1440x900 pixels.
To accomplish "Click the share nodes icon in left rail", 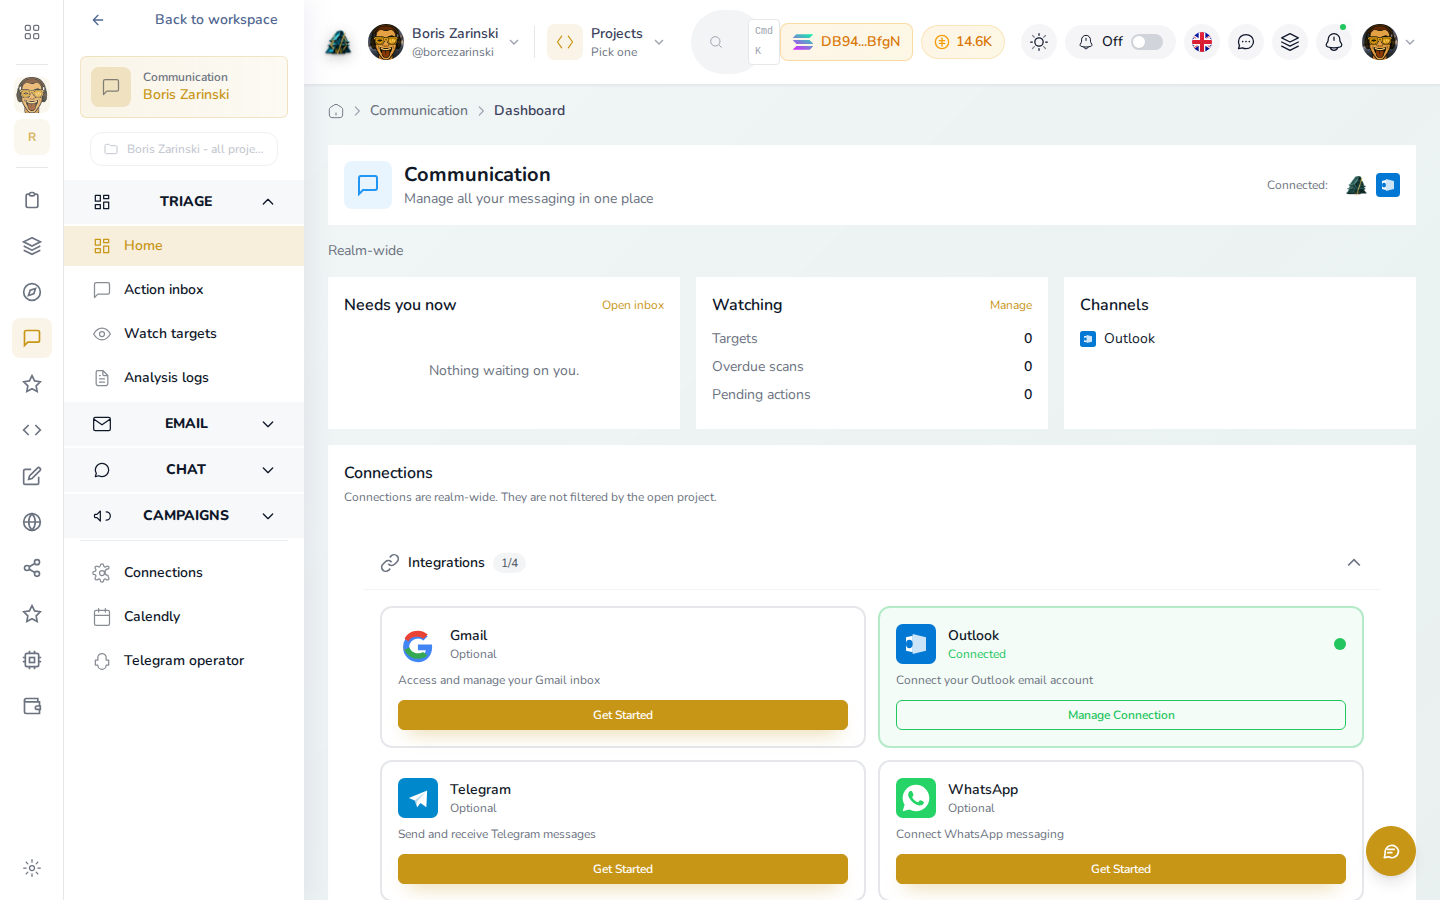I will 32,568.
